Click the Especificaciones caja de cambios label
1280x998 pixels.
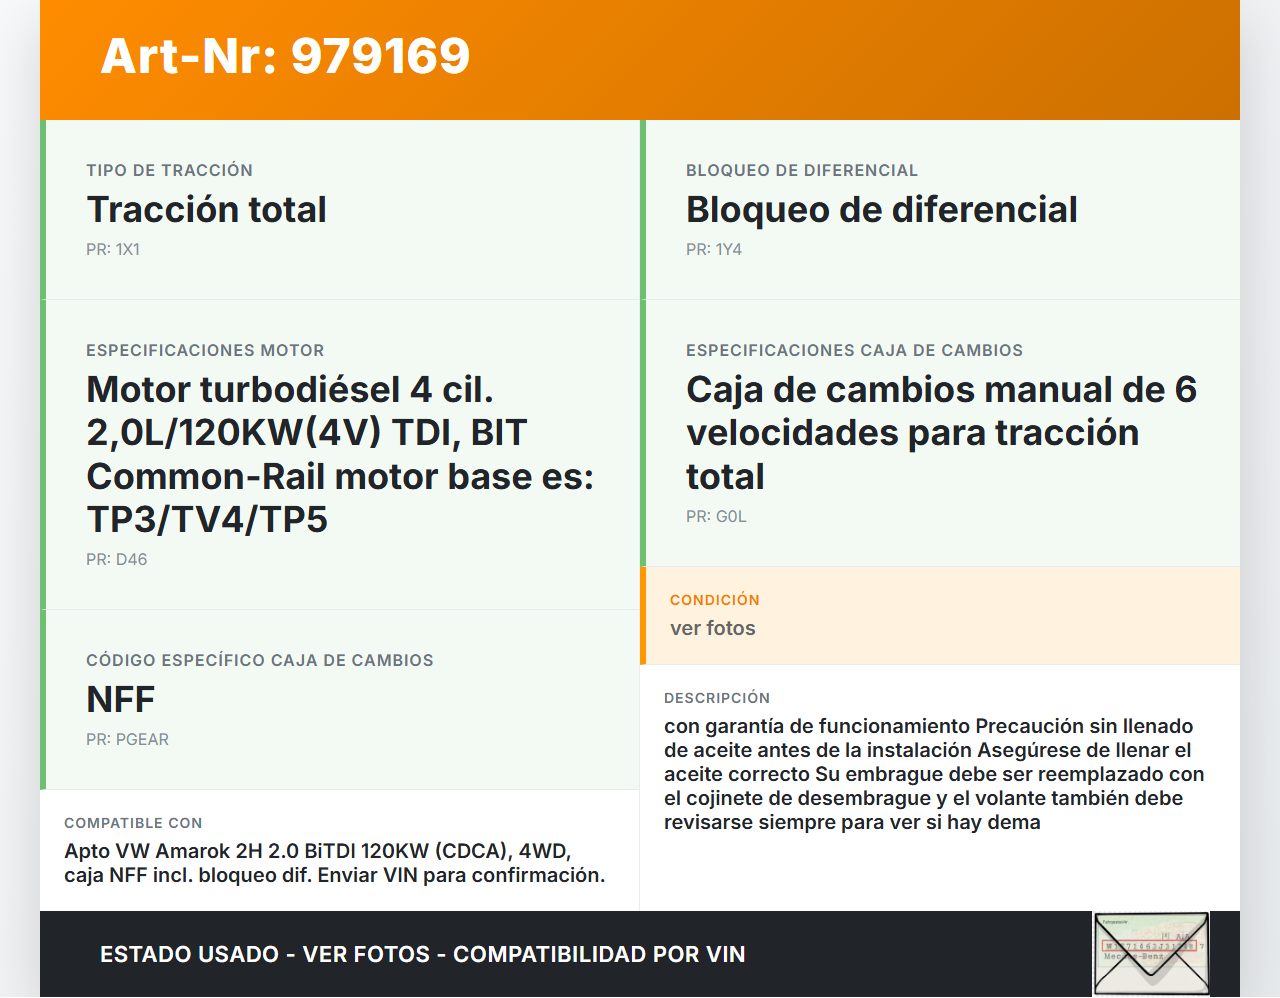click(x=854, y=351)
